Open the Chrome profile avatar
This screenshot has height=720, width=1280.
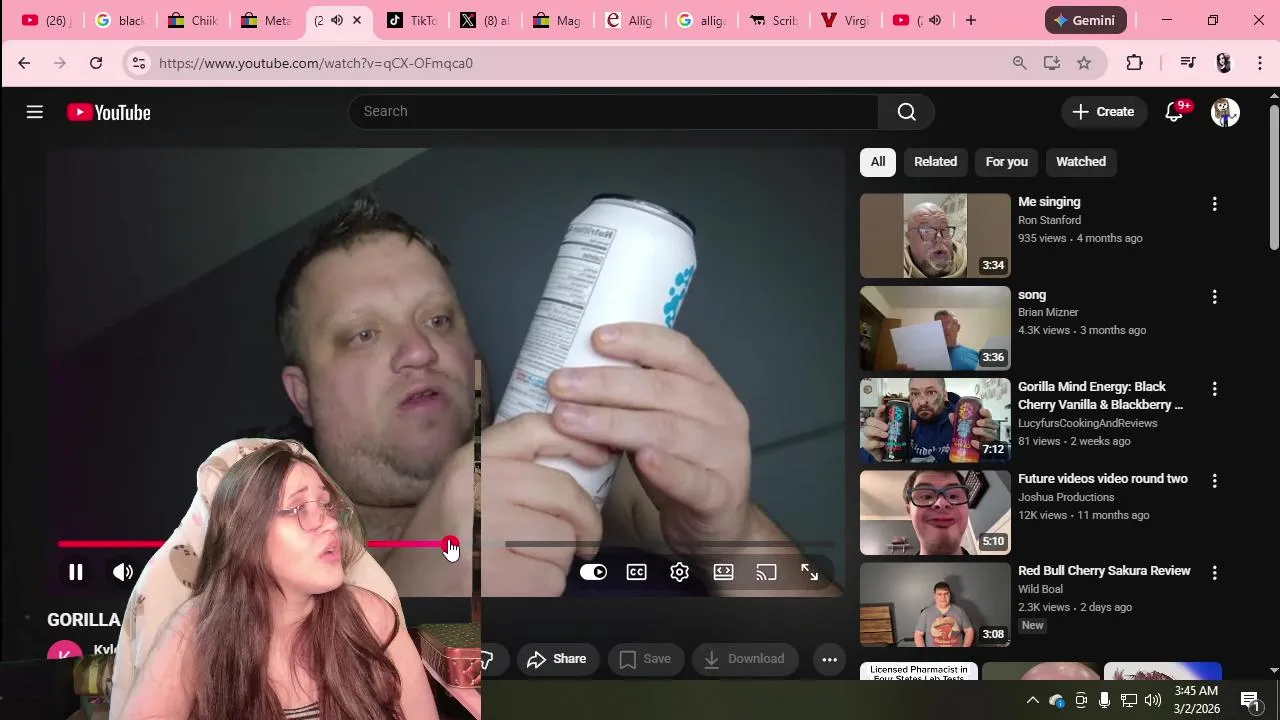click(1224, 63)
